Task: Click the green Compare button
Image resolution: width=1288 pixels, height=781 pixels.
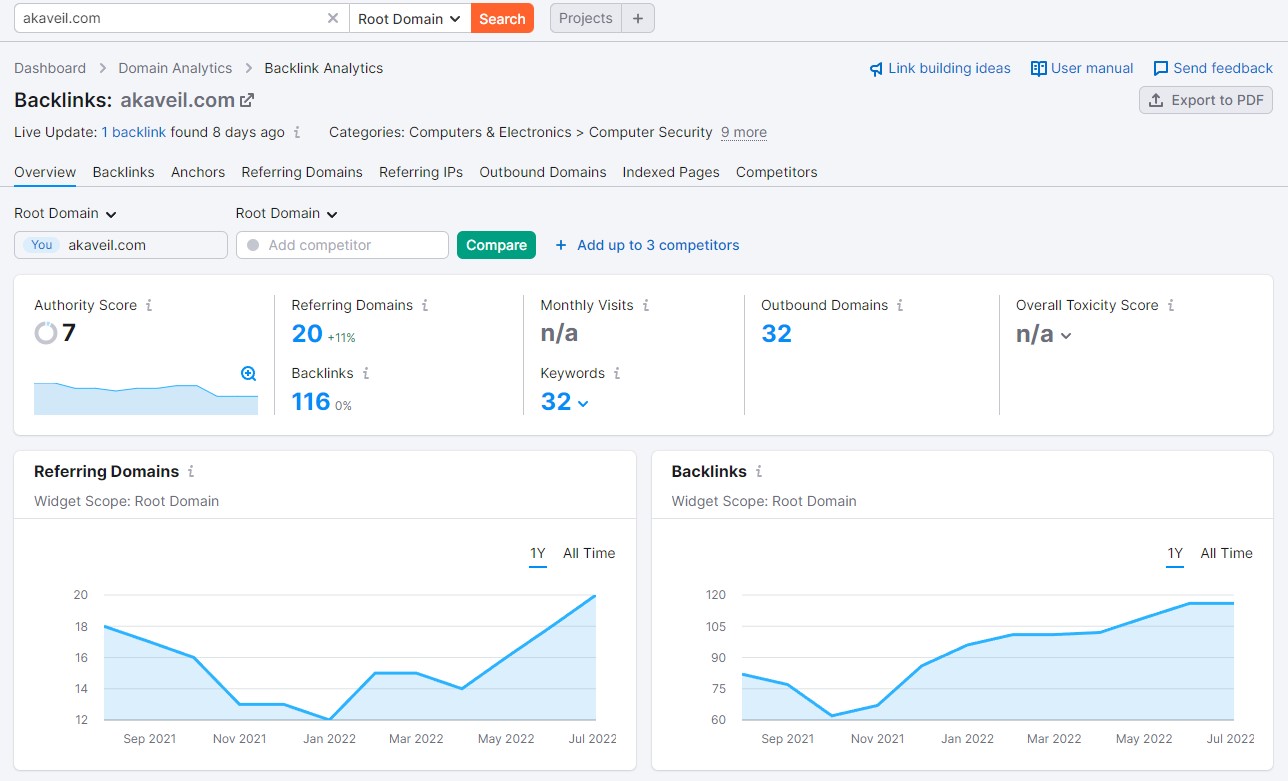Action: pyautogui.click(x=496, y=245)
